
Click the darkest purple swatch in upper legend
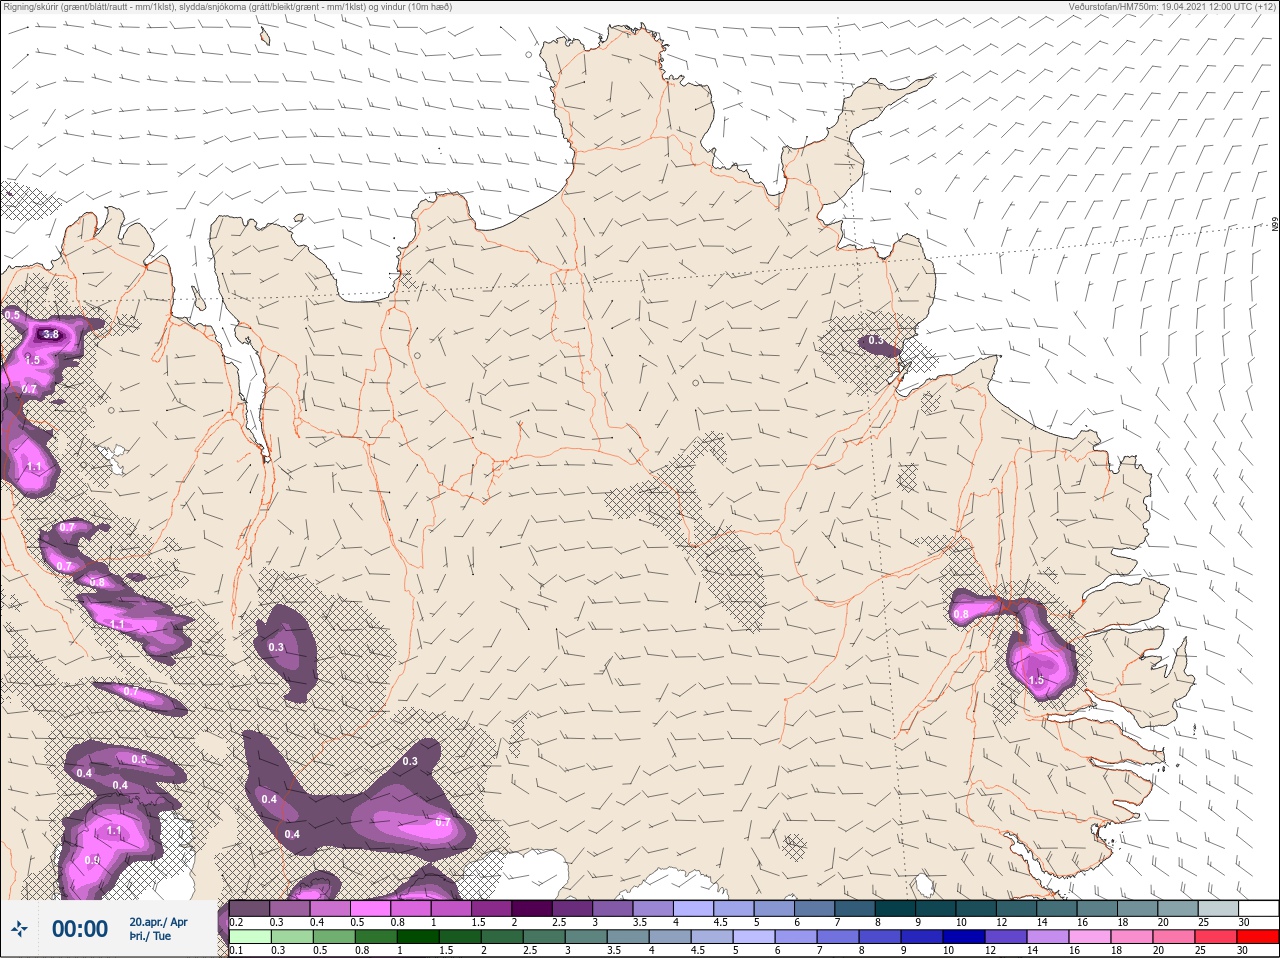532,908
